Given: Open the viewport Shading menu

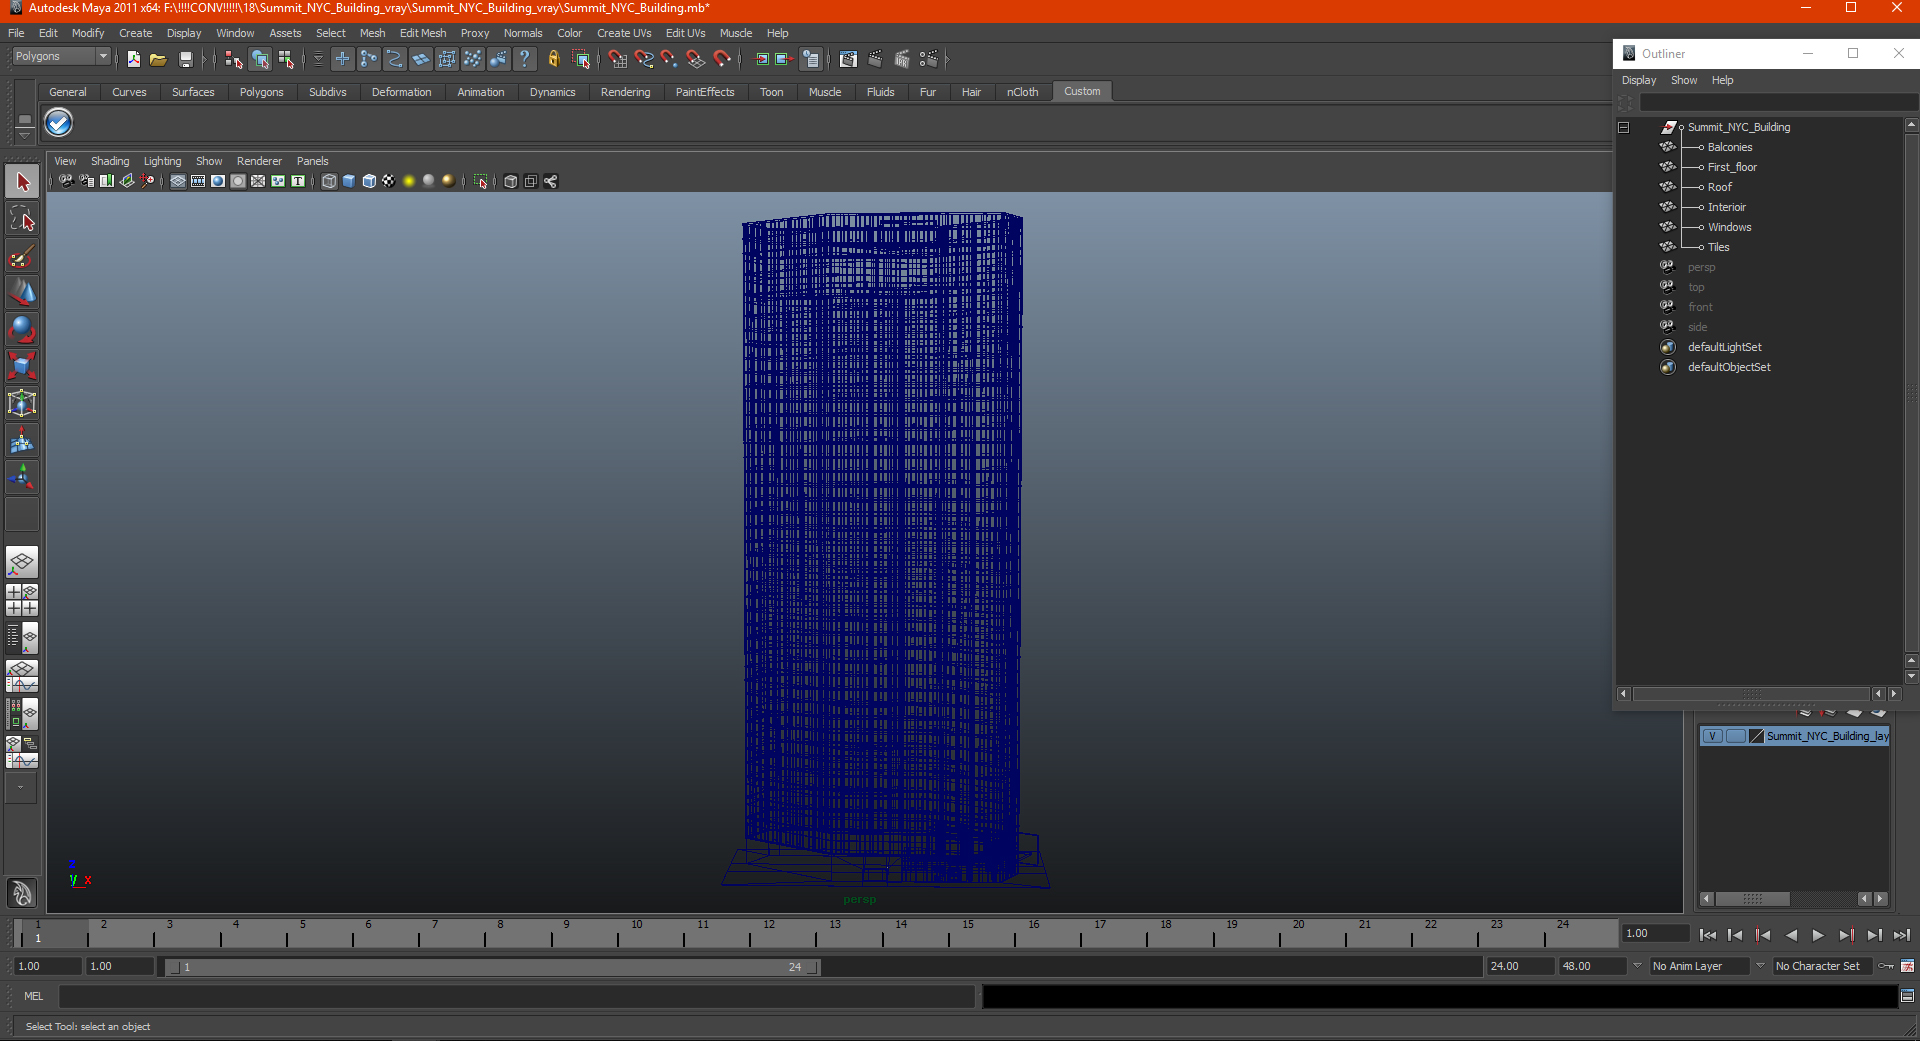Looking at the screenshot, I should 110,161.
